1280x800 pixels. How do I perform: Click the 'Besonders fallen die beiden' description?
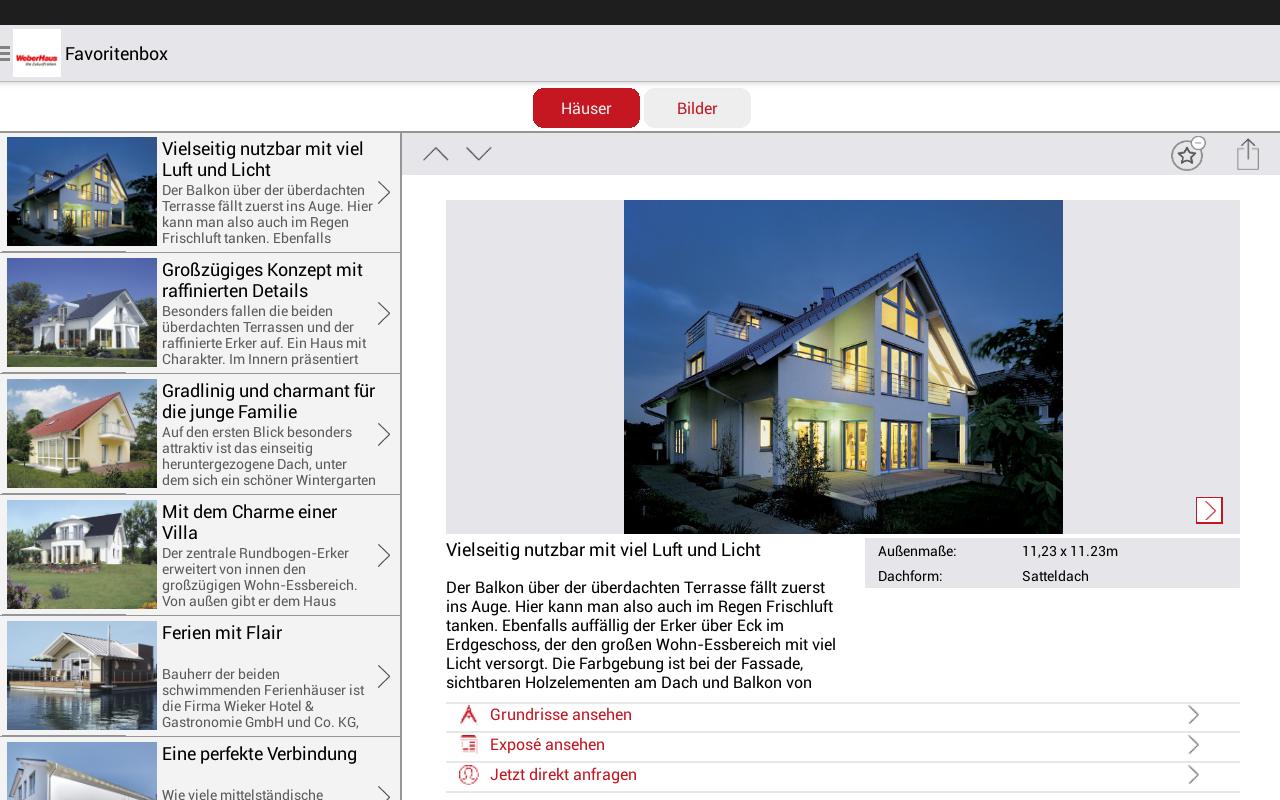[x=264, y=335]
